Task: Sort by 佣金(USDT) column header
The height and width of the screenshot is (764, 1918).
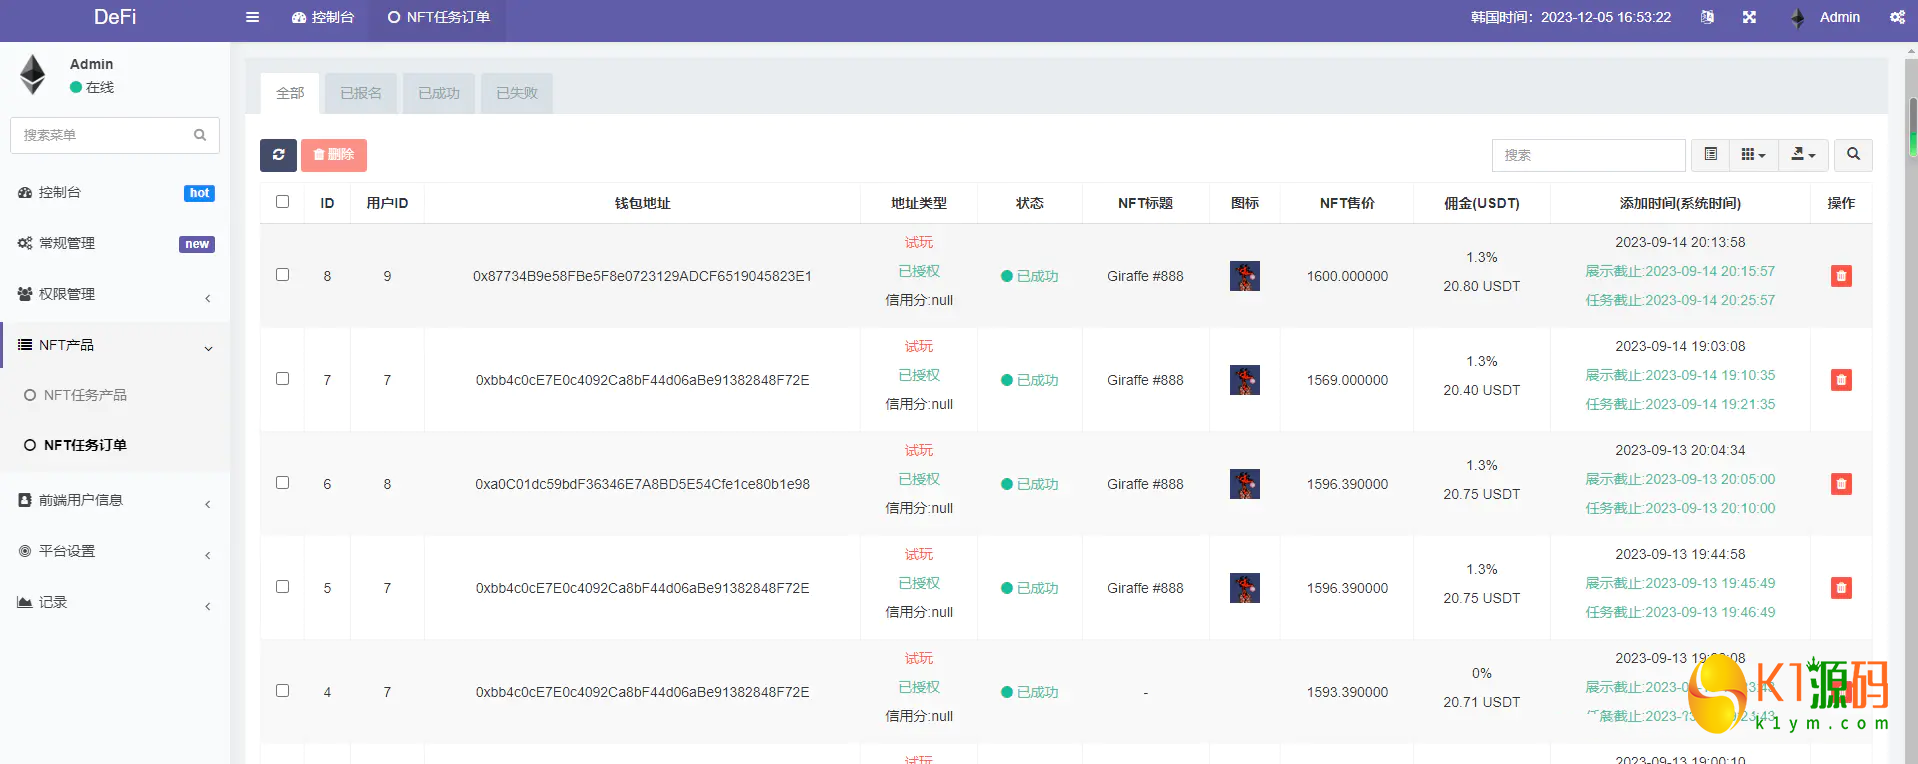Action: pyautogui.click(x=1481, y=203)
